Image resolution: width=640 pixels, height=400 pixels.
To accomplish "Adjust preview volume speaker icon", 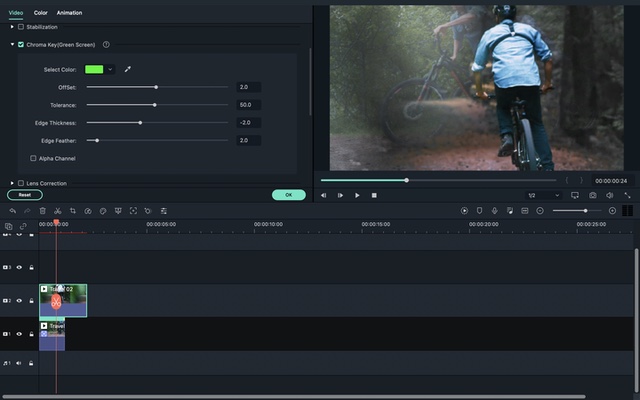I will pyautogui.click(x=609, y=196).
